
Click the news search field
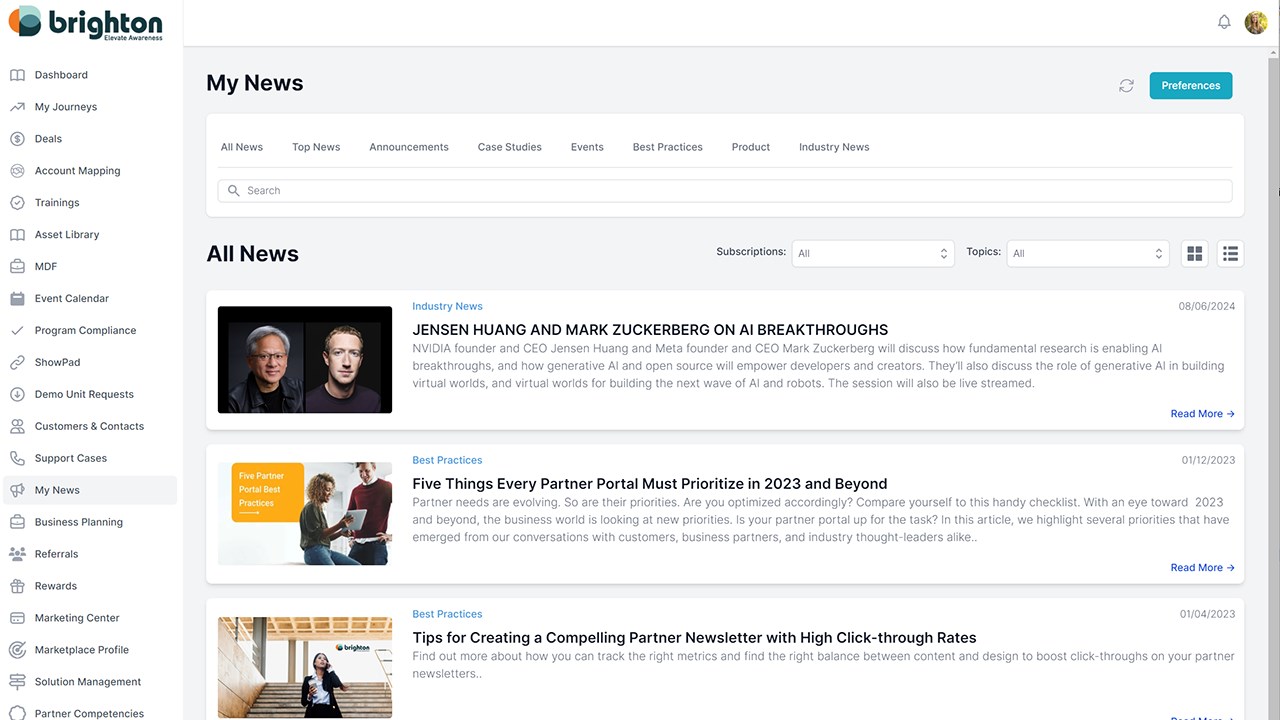[x=725, y=191]
